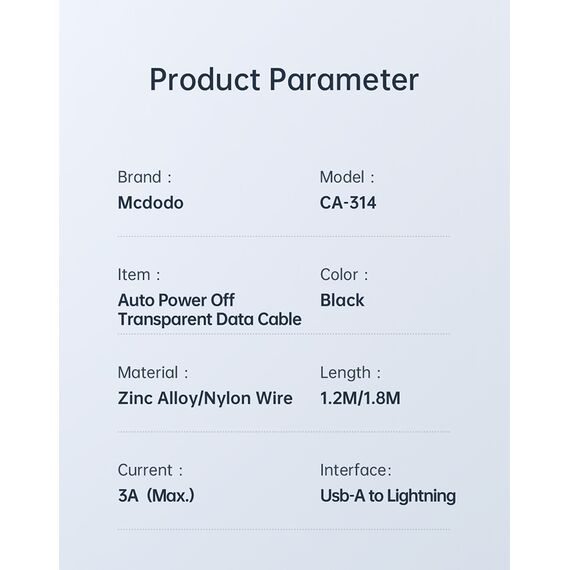This screenshot has width=570, height=570.
Task: Click the Zinc Alloy/Nylon Wire value
Action: coord(205,398)
